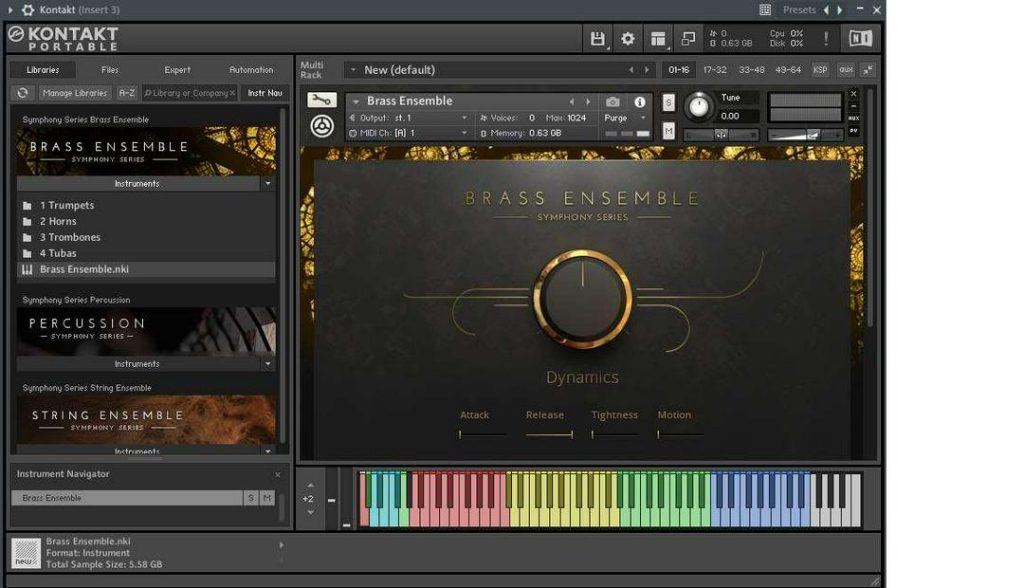1024x588 pixels.
Task: Click the camera snapshot icon on Brass Ensemble
Action: tap(612, 101)
